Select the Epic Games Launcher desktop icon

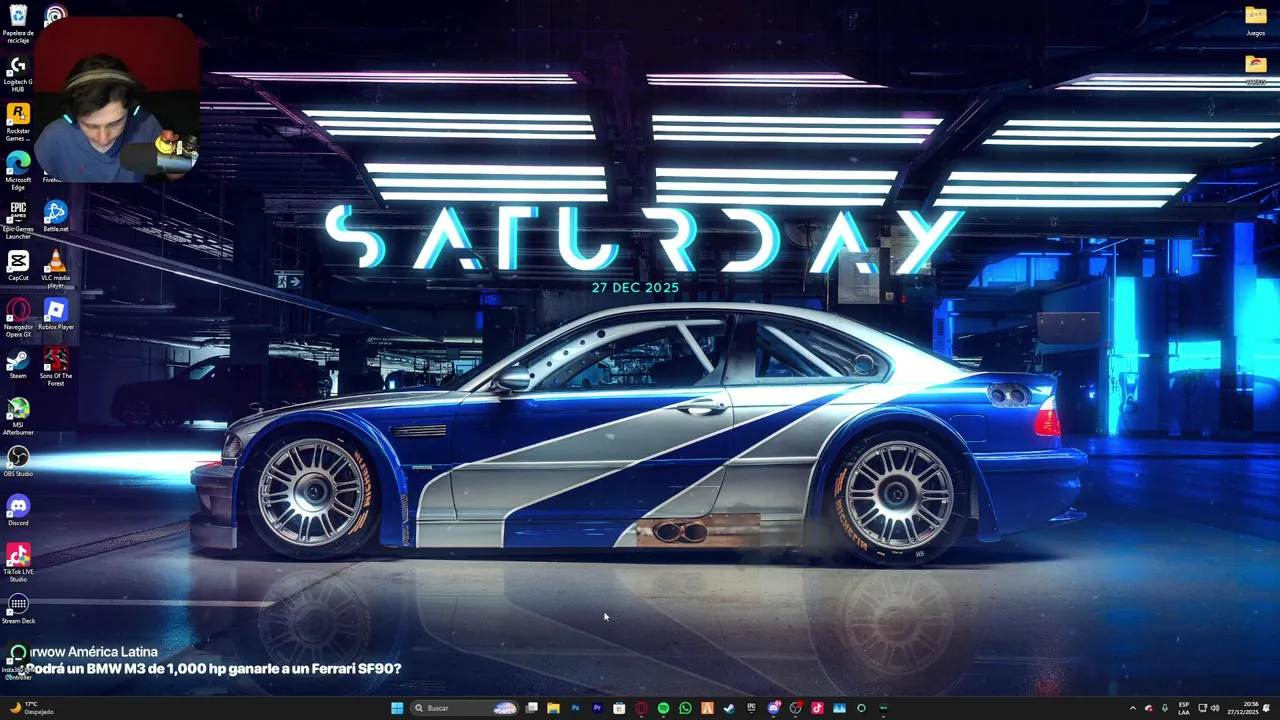coord(18,220)
